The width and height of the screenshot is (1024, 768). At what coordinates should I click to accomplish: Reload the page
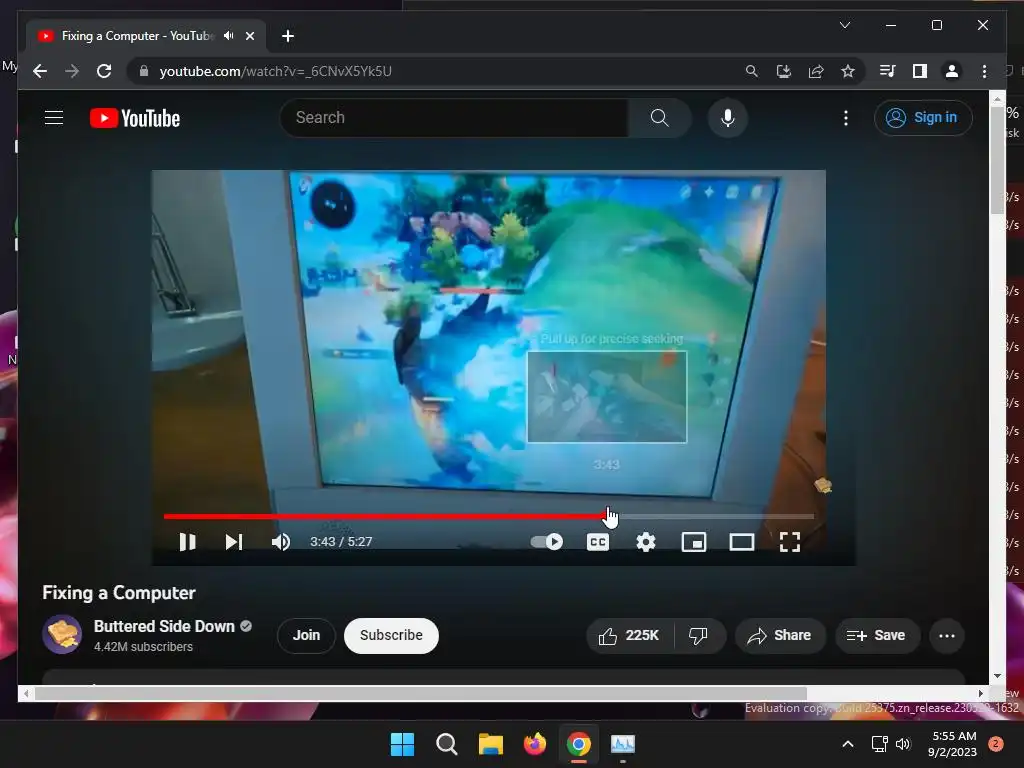(x=104, y=71)
